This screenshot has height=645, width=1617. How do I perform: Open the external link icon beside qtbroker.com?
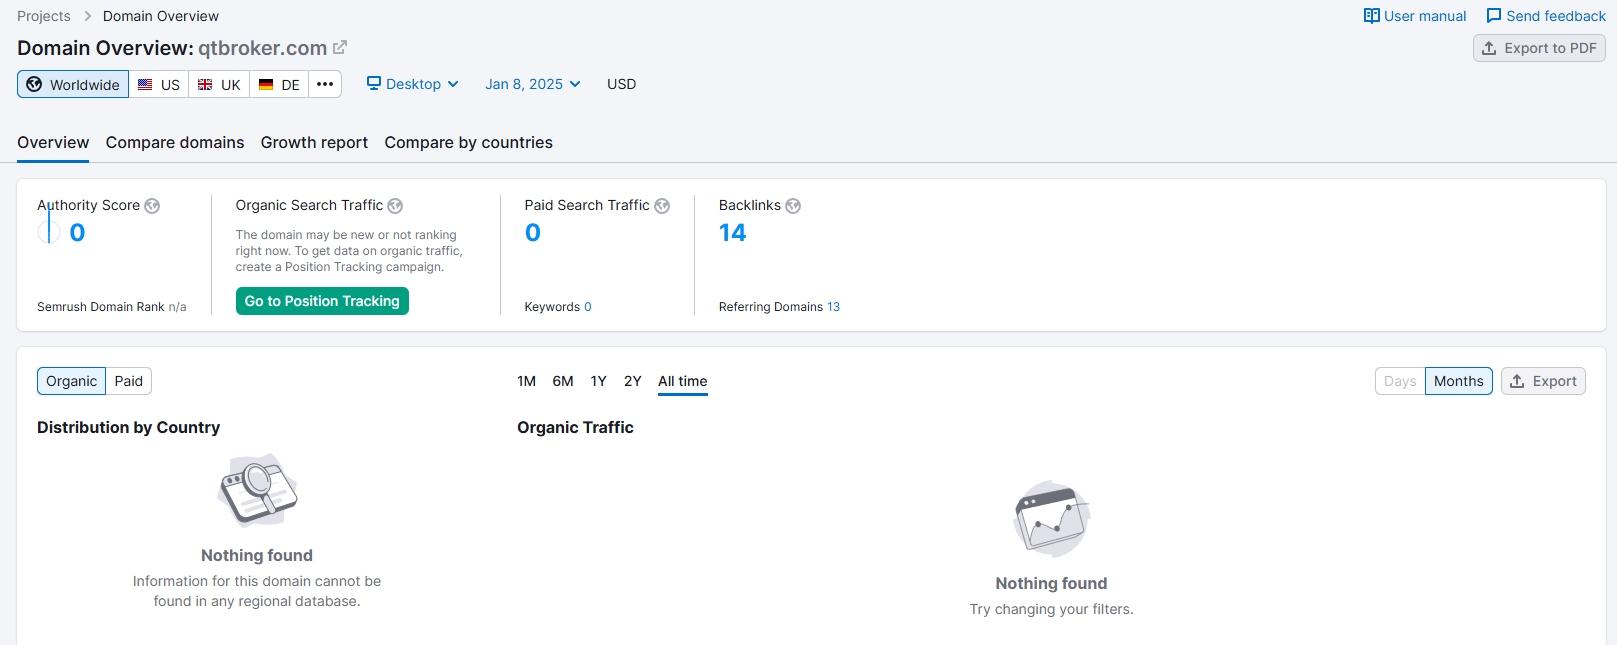(x=340, y=47)
